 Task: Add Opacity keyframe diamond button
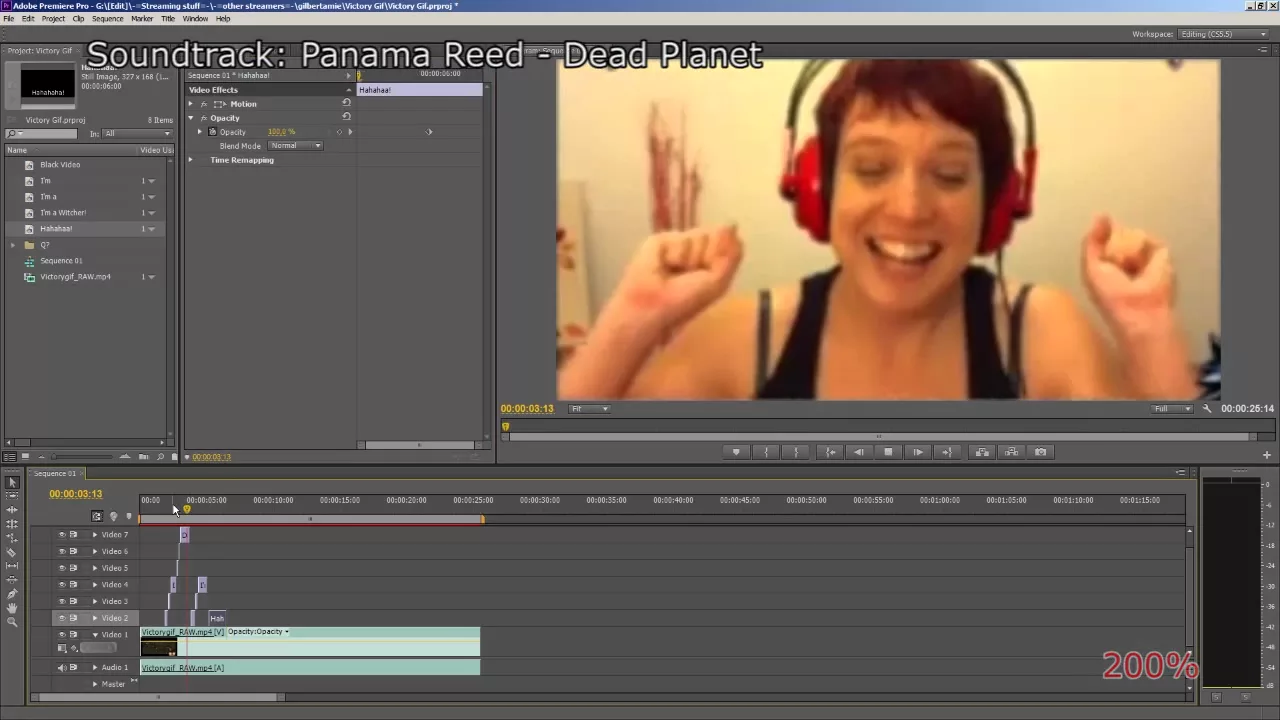click(x=339, y=132)
